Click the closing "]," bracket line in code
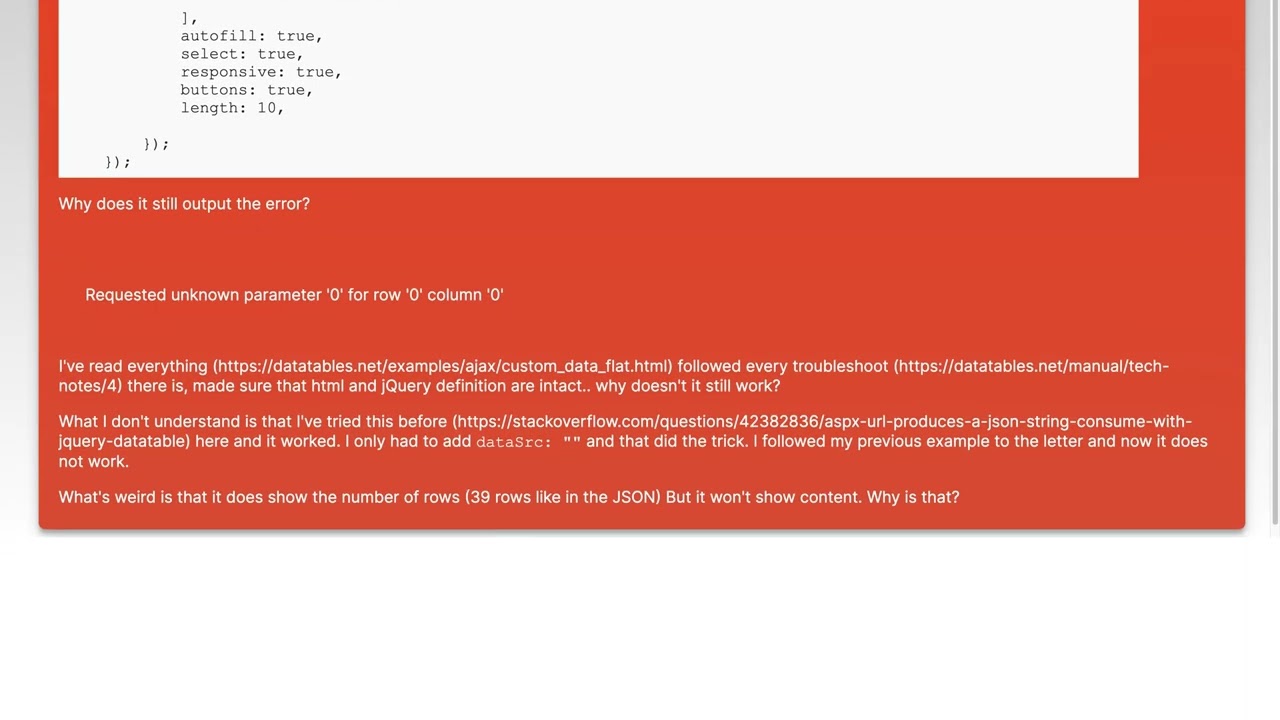 [189, 18]
